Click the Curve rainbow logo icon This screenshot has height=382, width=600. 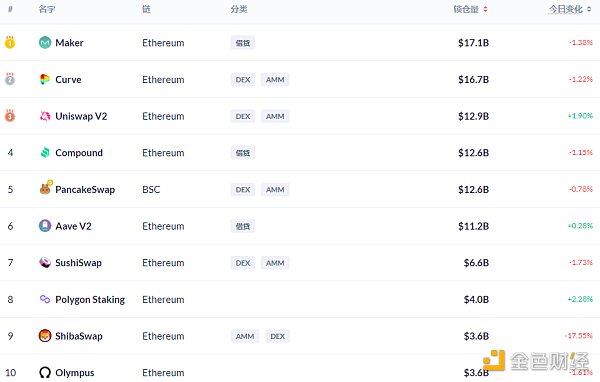tap(45, 79)
